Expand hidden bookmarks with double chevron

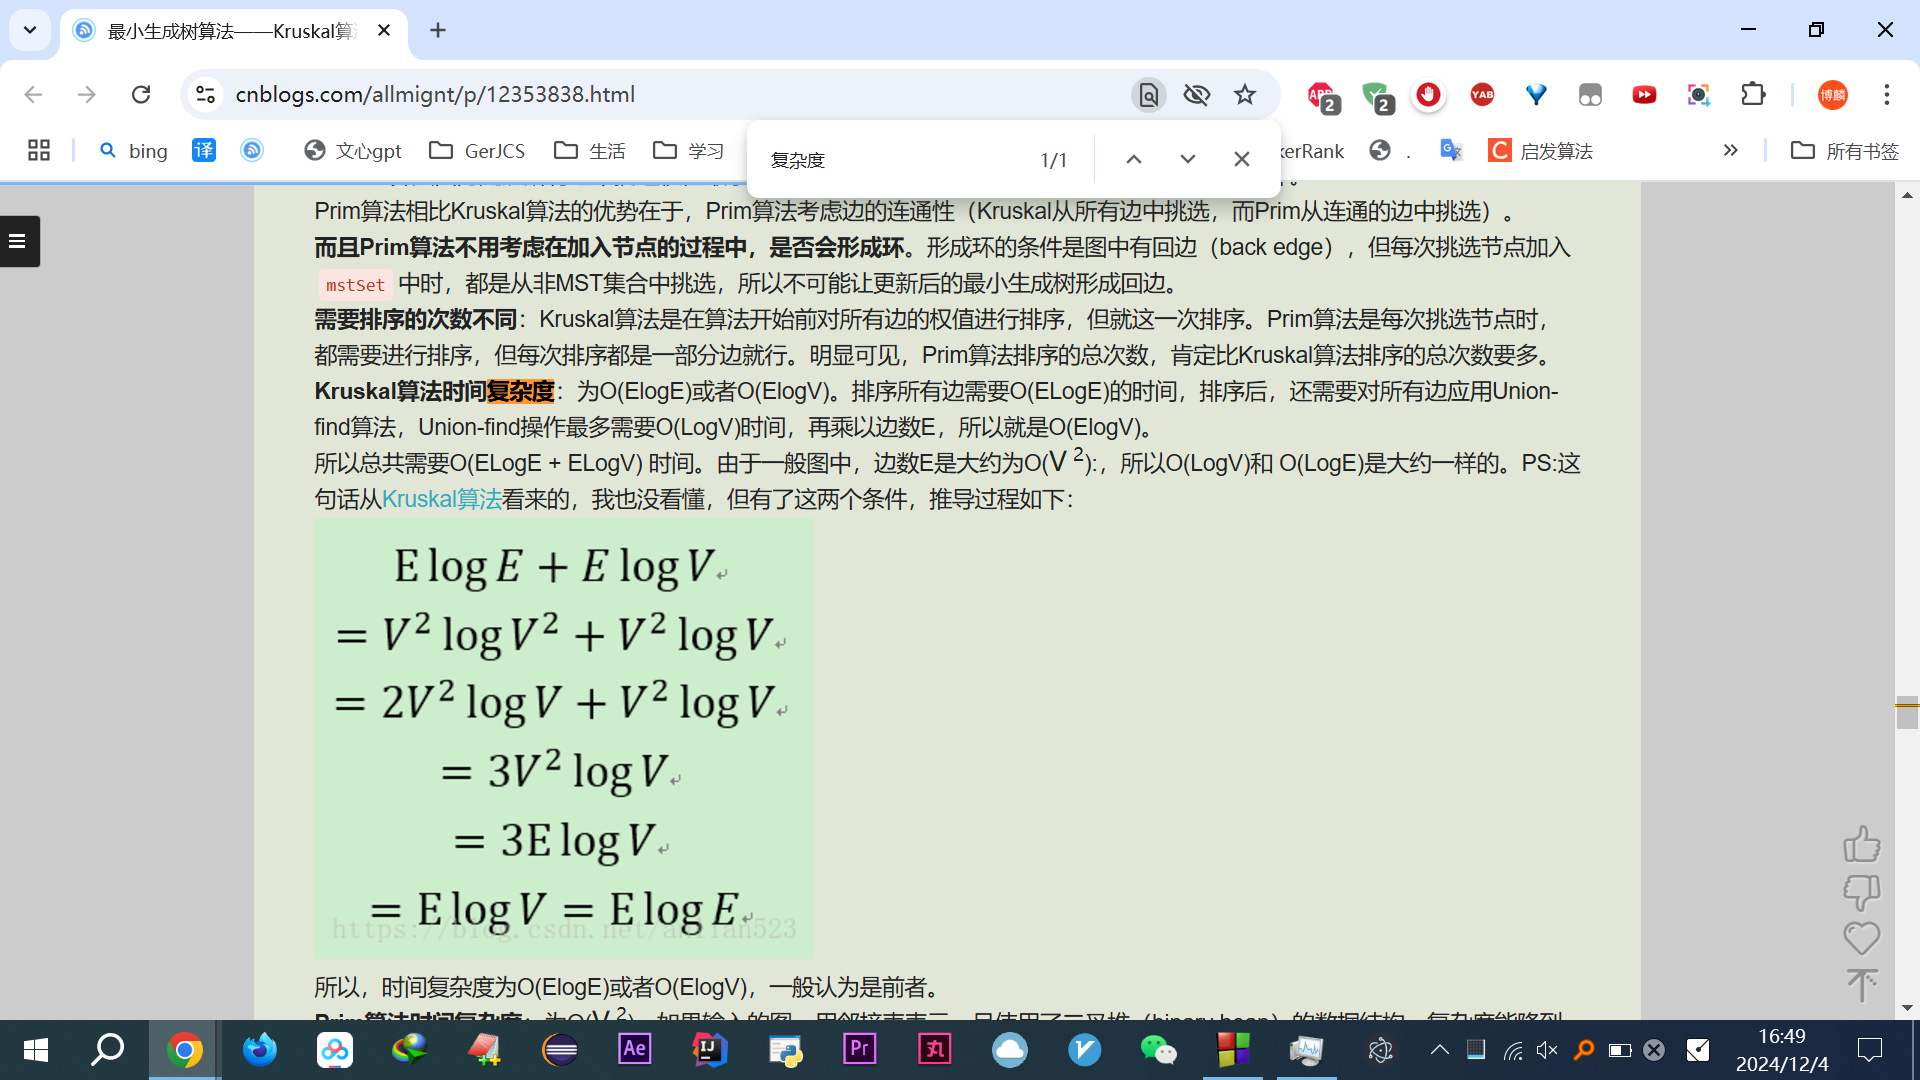coord(1730,150)
